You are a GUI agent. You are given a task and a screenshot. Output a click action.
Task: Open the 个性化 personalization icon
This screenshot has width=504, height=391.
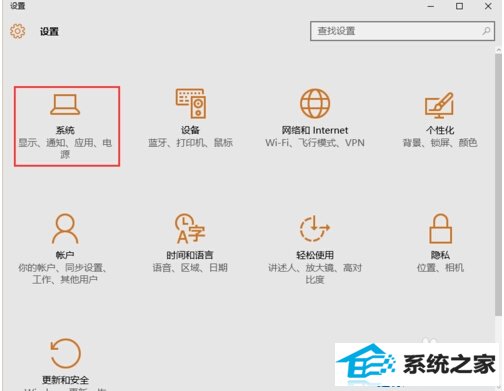[x=439, y=105]
